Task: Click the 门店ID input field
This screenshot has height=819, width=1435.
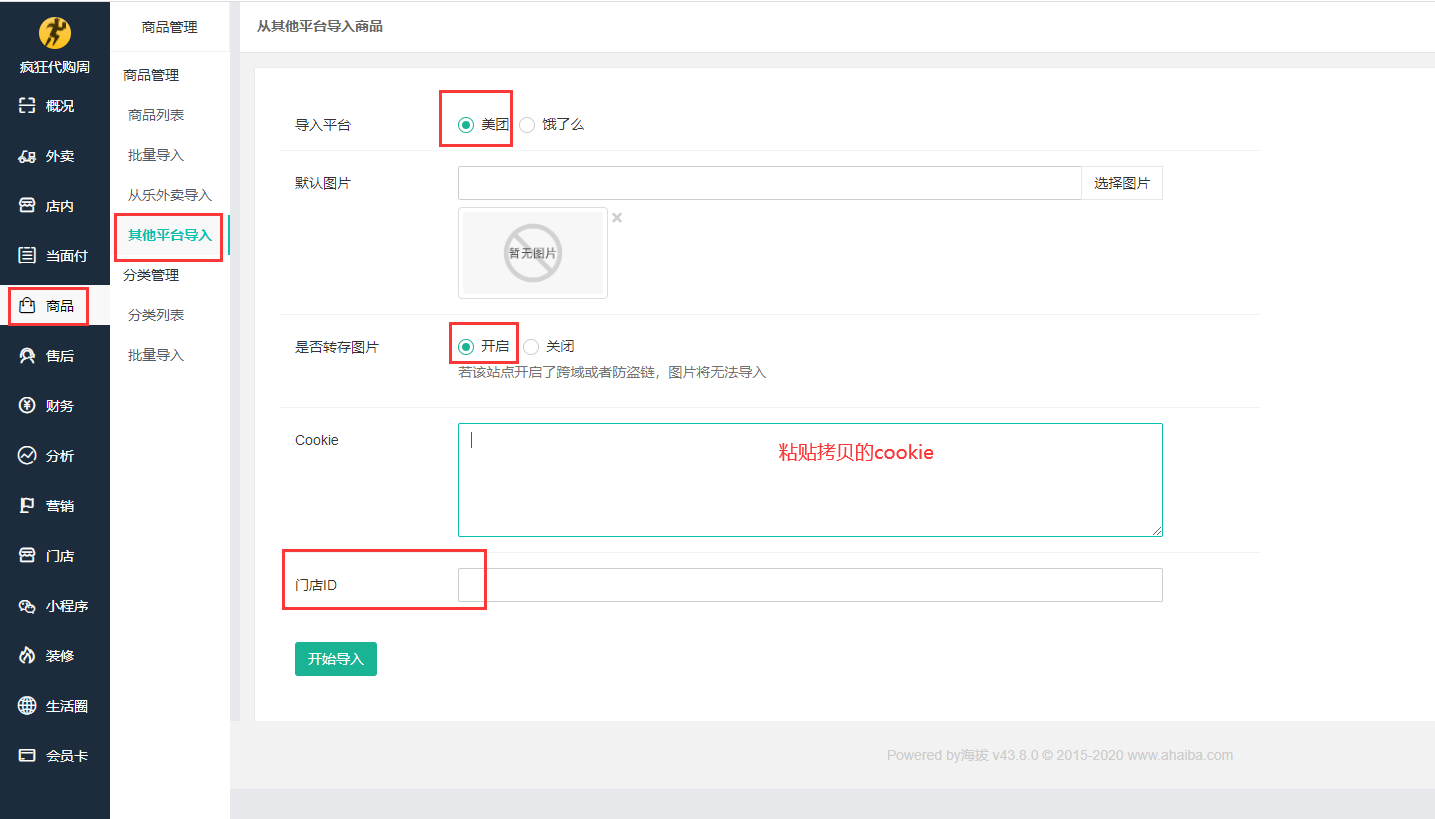Action: tap(810, 585)
